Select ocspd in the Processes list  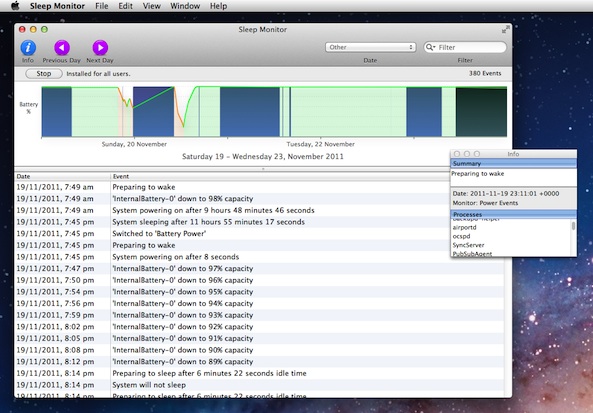click(461, 236)
